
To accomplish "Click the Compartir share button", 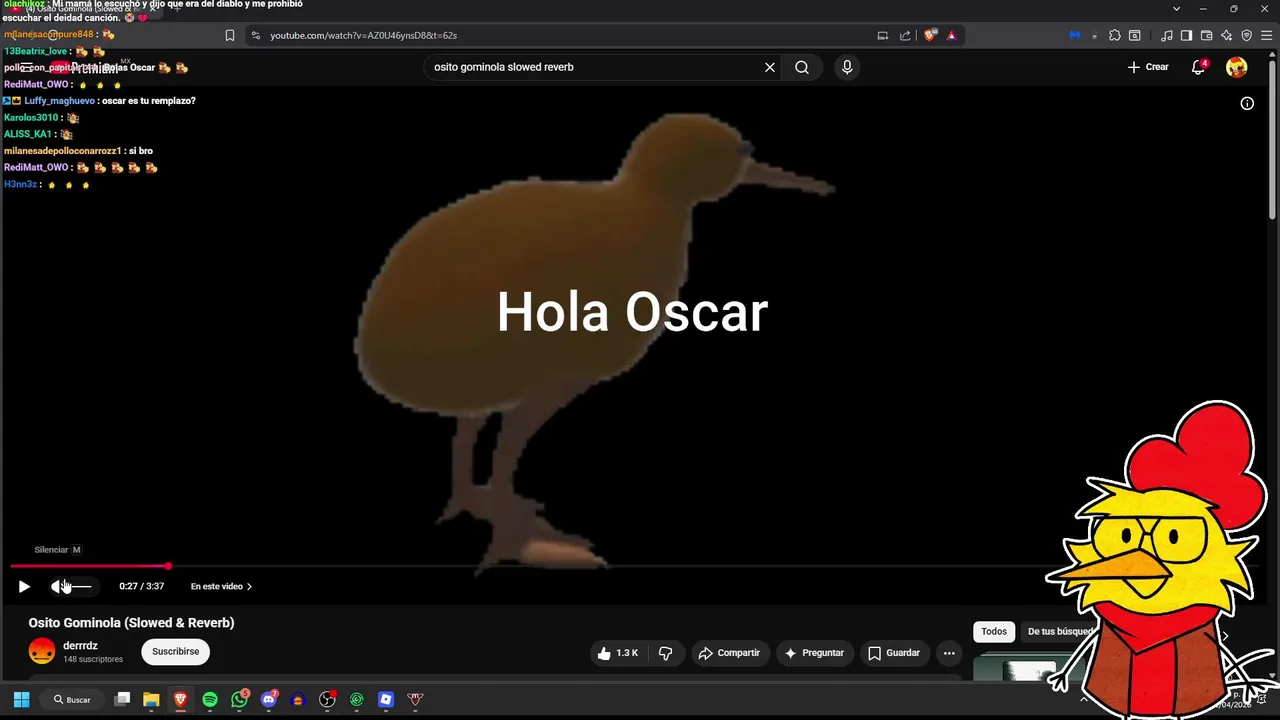I will click(730, 653).
